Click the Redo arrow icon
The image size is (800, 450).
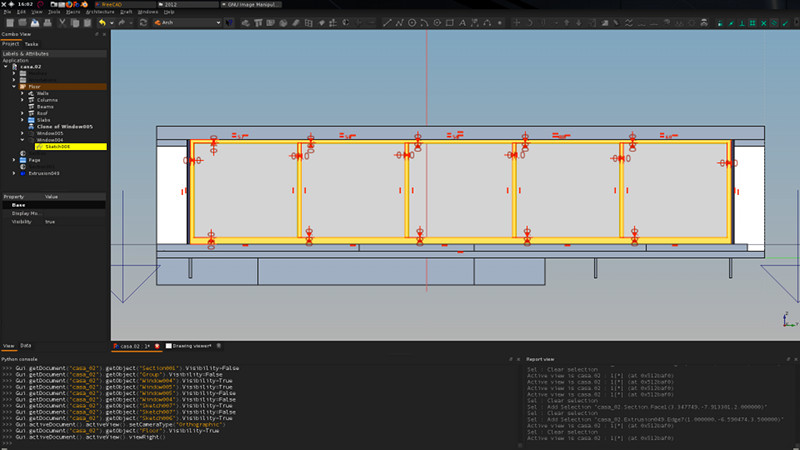point(121,22)
